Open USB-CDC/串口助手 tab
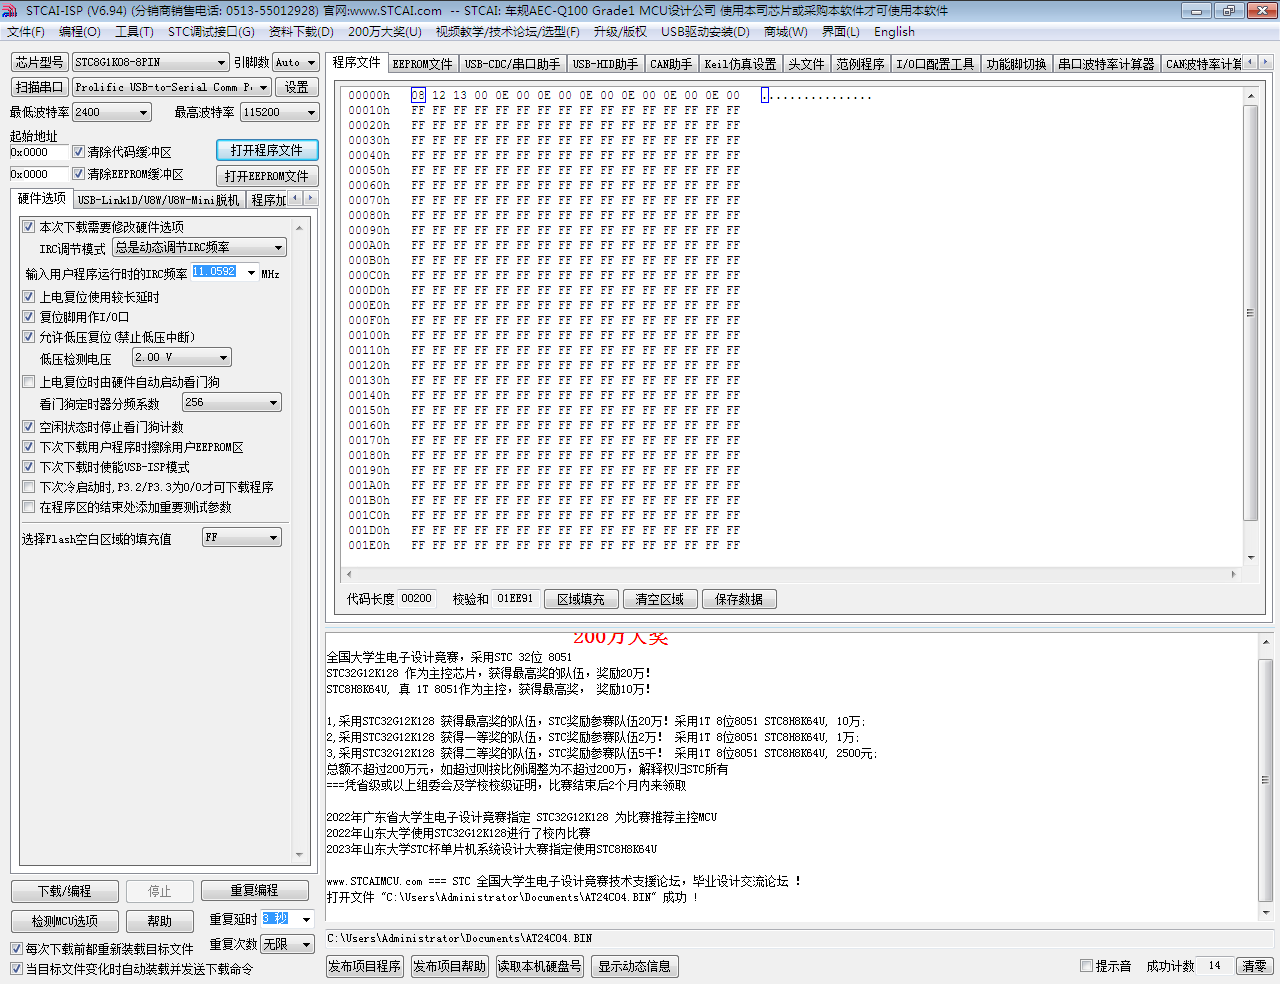This screenshot has height=984, width=1280. [512, 64]
